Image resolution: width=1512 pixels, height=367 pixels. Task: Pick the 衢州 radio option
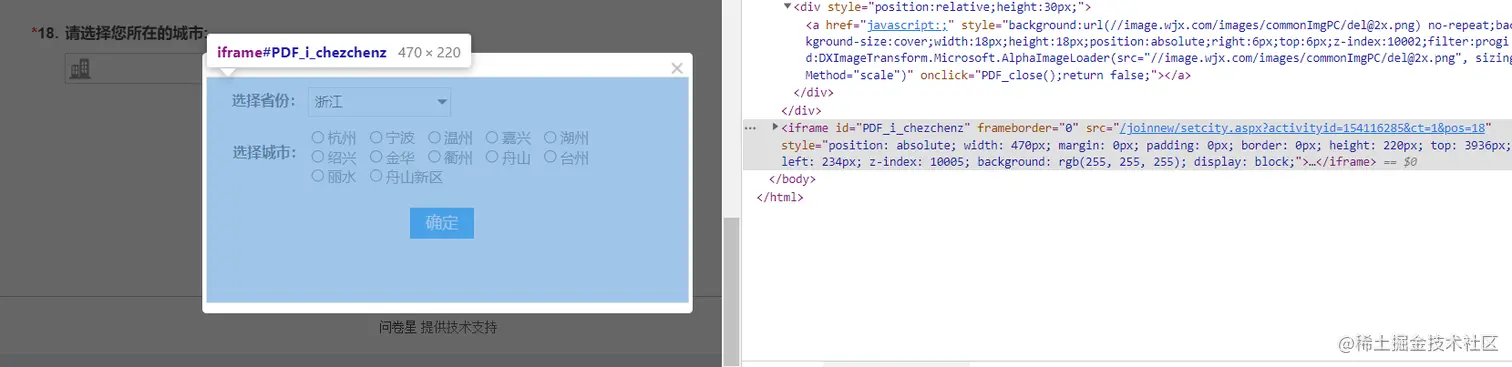pyautogui.click(x=435, y=157)
